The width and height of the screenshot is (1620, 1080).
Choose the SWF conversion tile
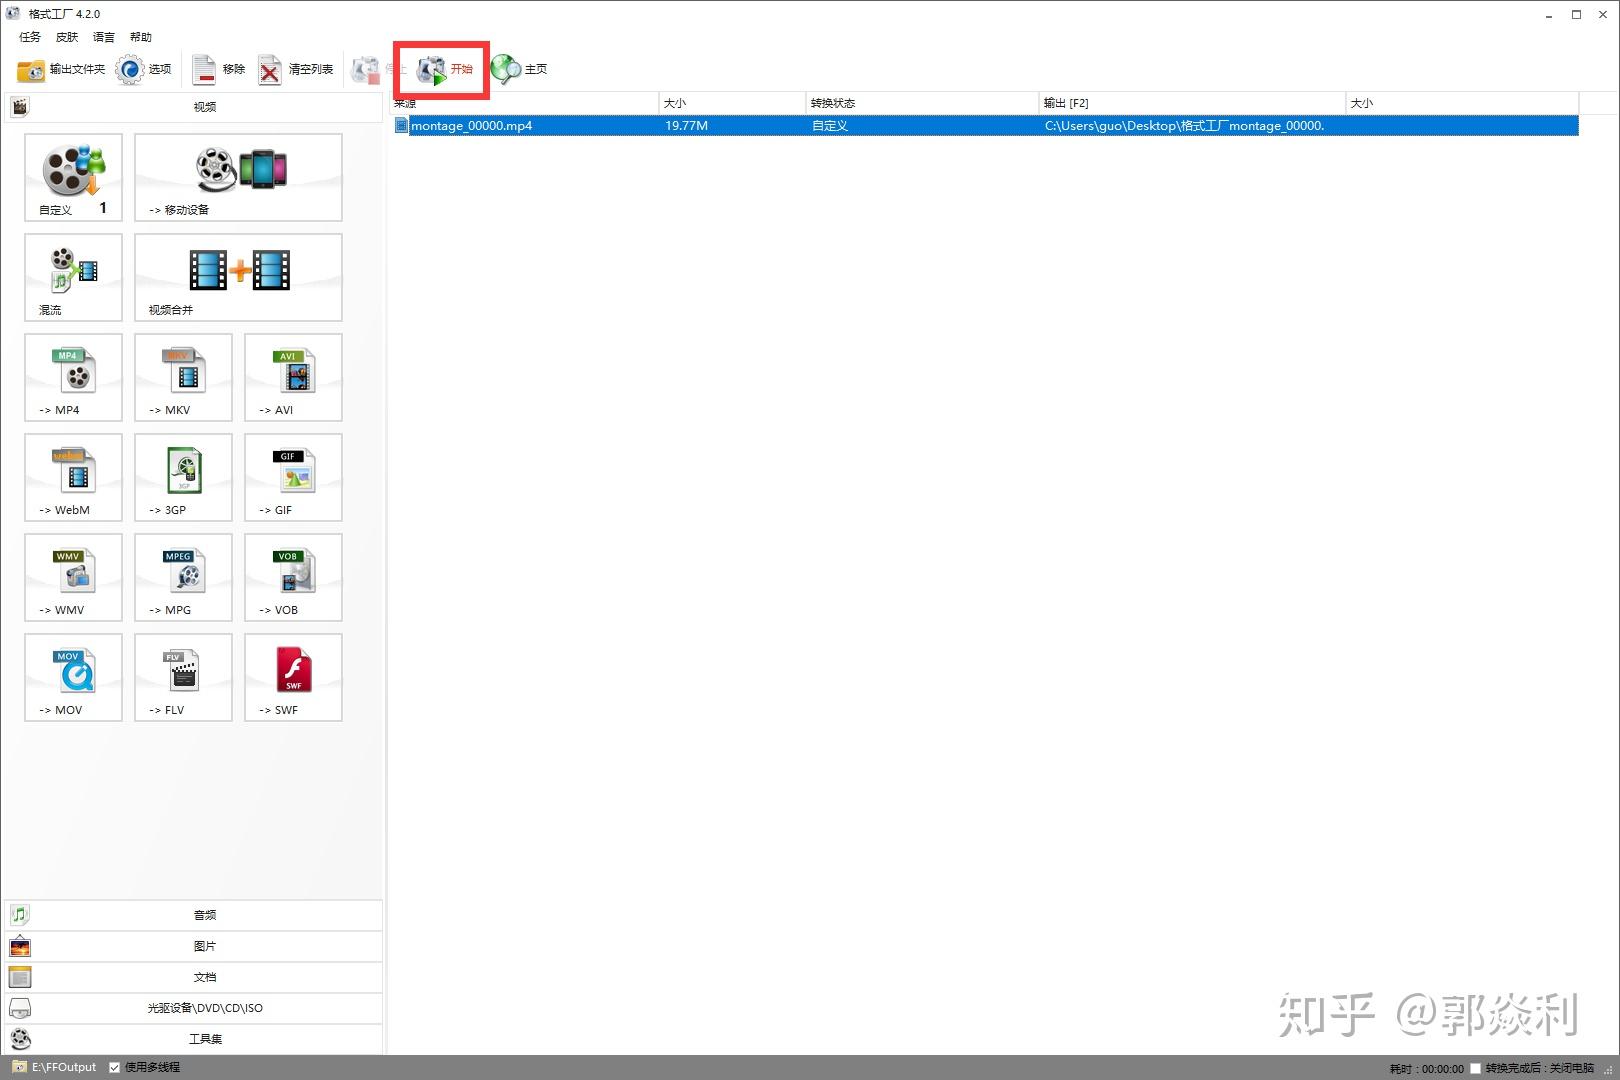(x=293, y=677)
